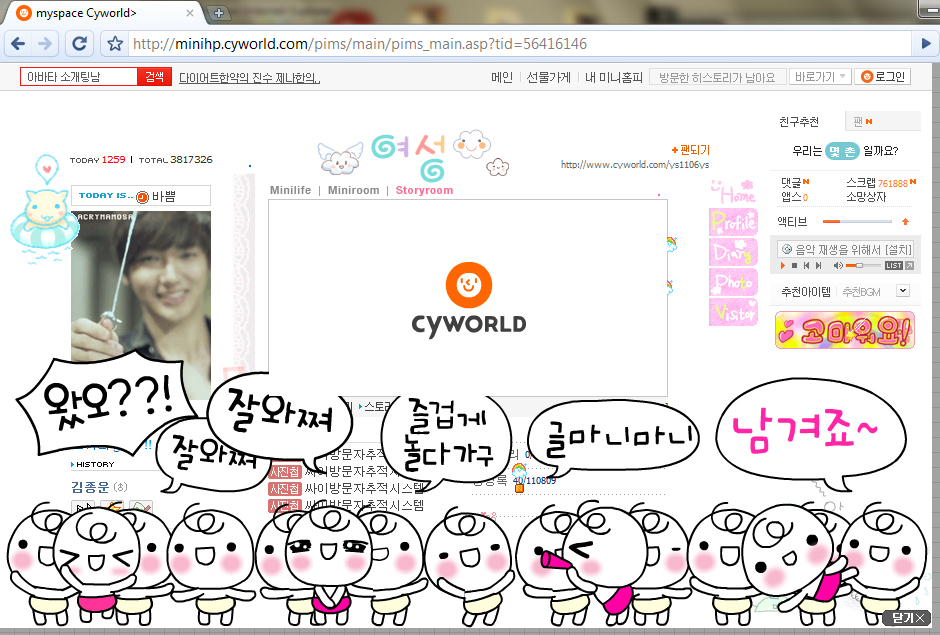Screen dimensions: 940x635
Task: Open the Home menu icon
Action: pos(733,191)
